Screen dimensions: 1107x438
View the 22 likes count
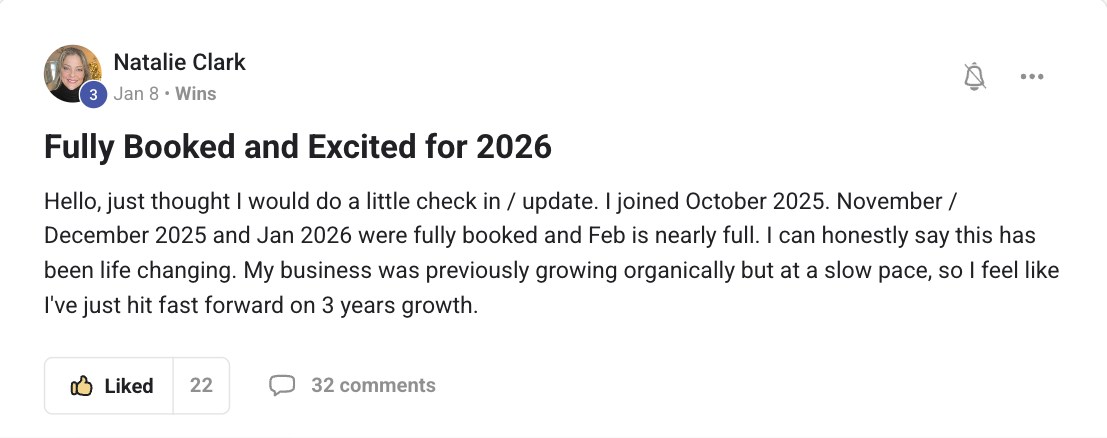(x=201, y=385)
